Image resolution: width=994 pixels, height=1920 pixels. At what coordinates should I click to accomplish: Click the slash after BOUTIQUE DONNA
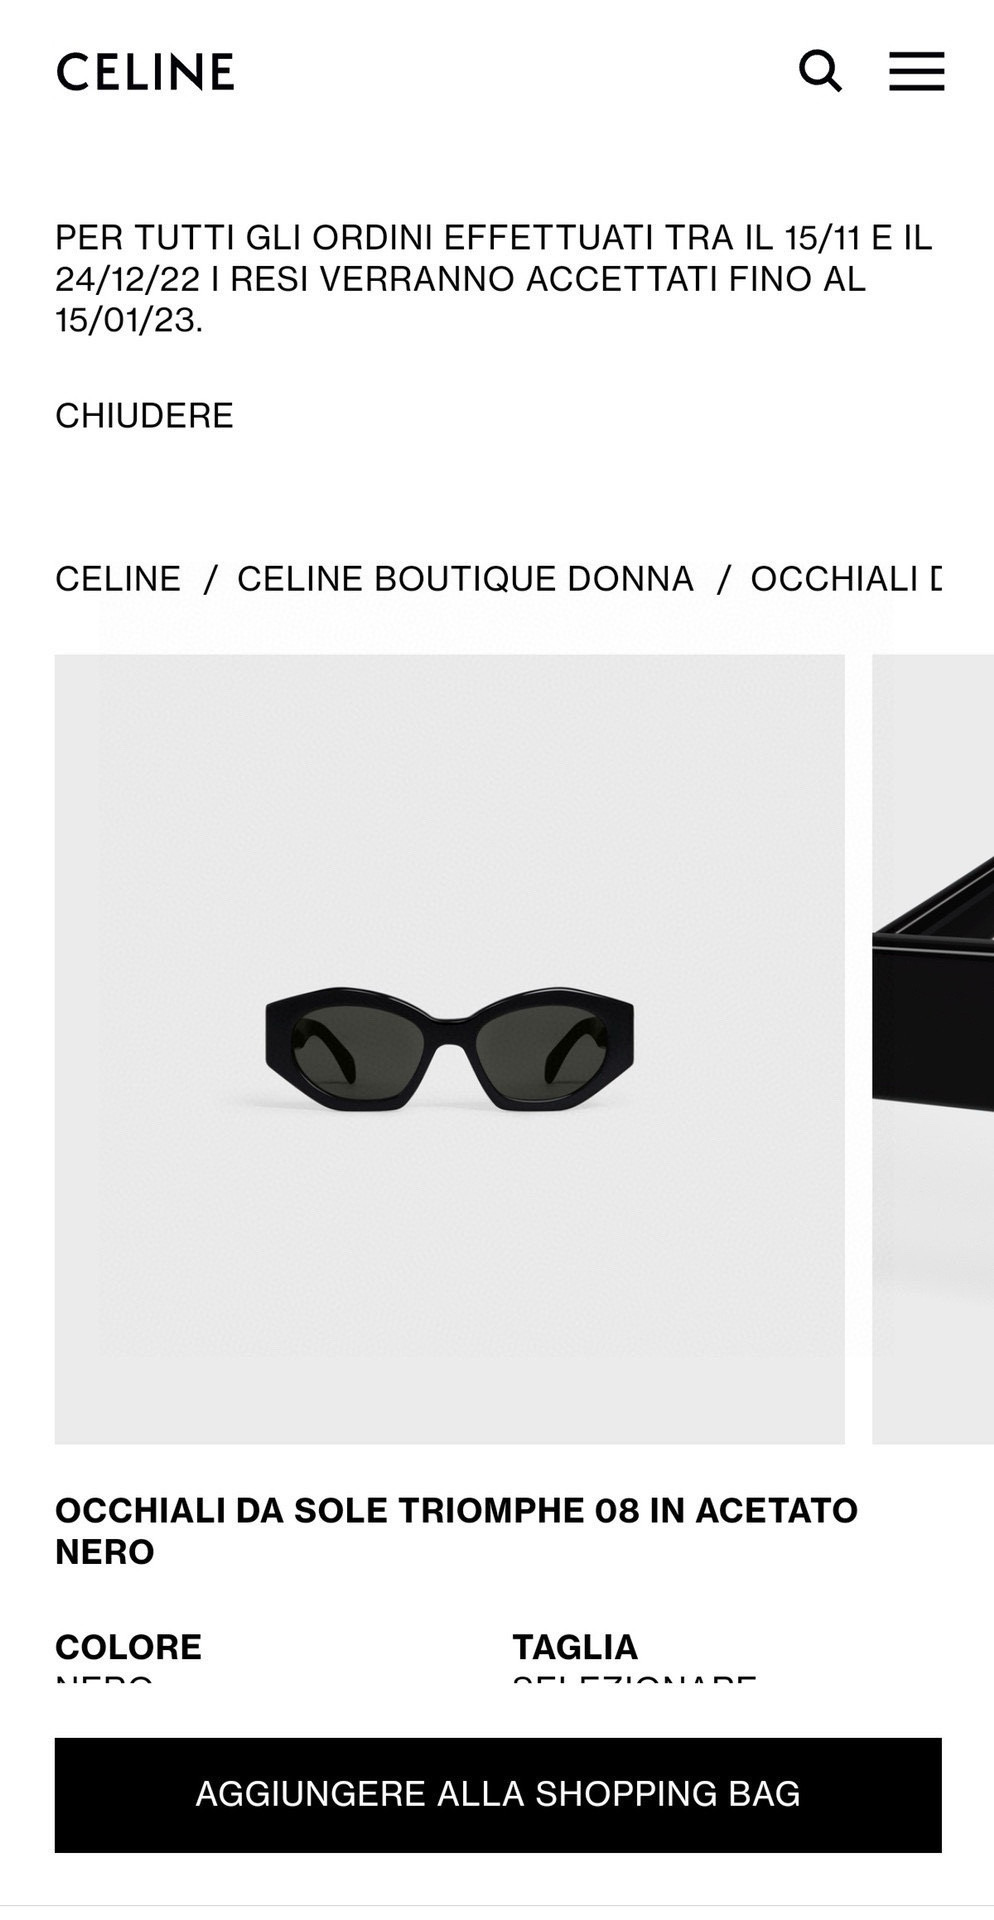(723, 578)
